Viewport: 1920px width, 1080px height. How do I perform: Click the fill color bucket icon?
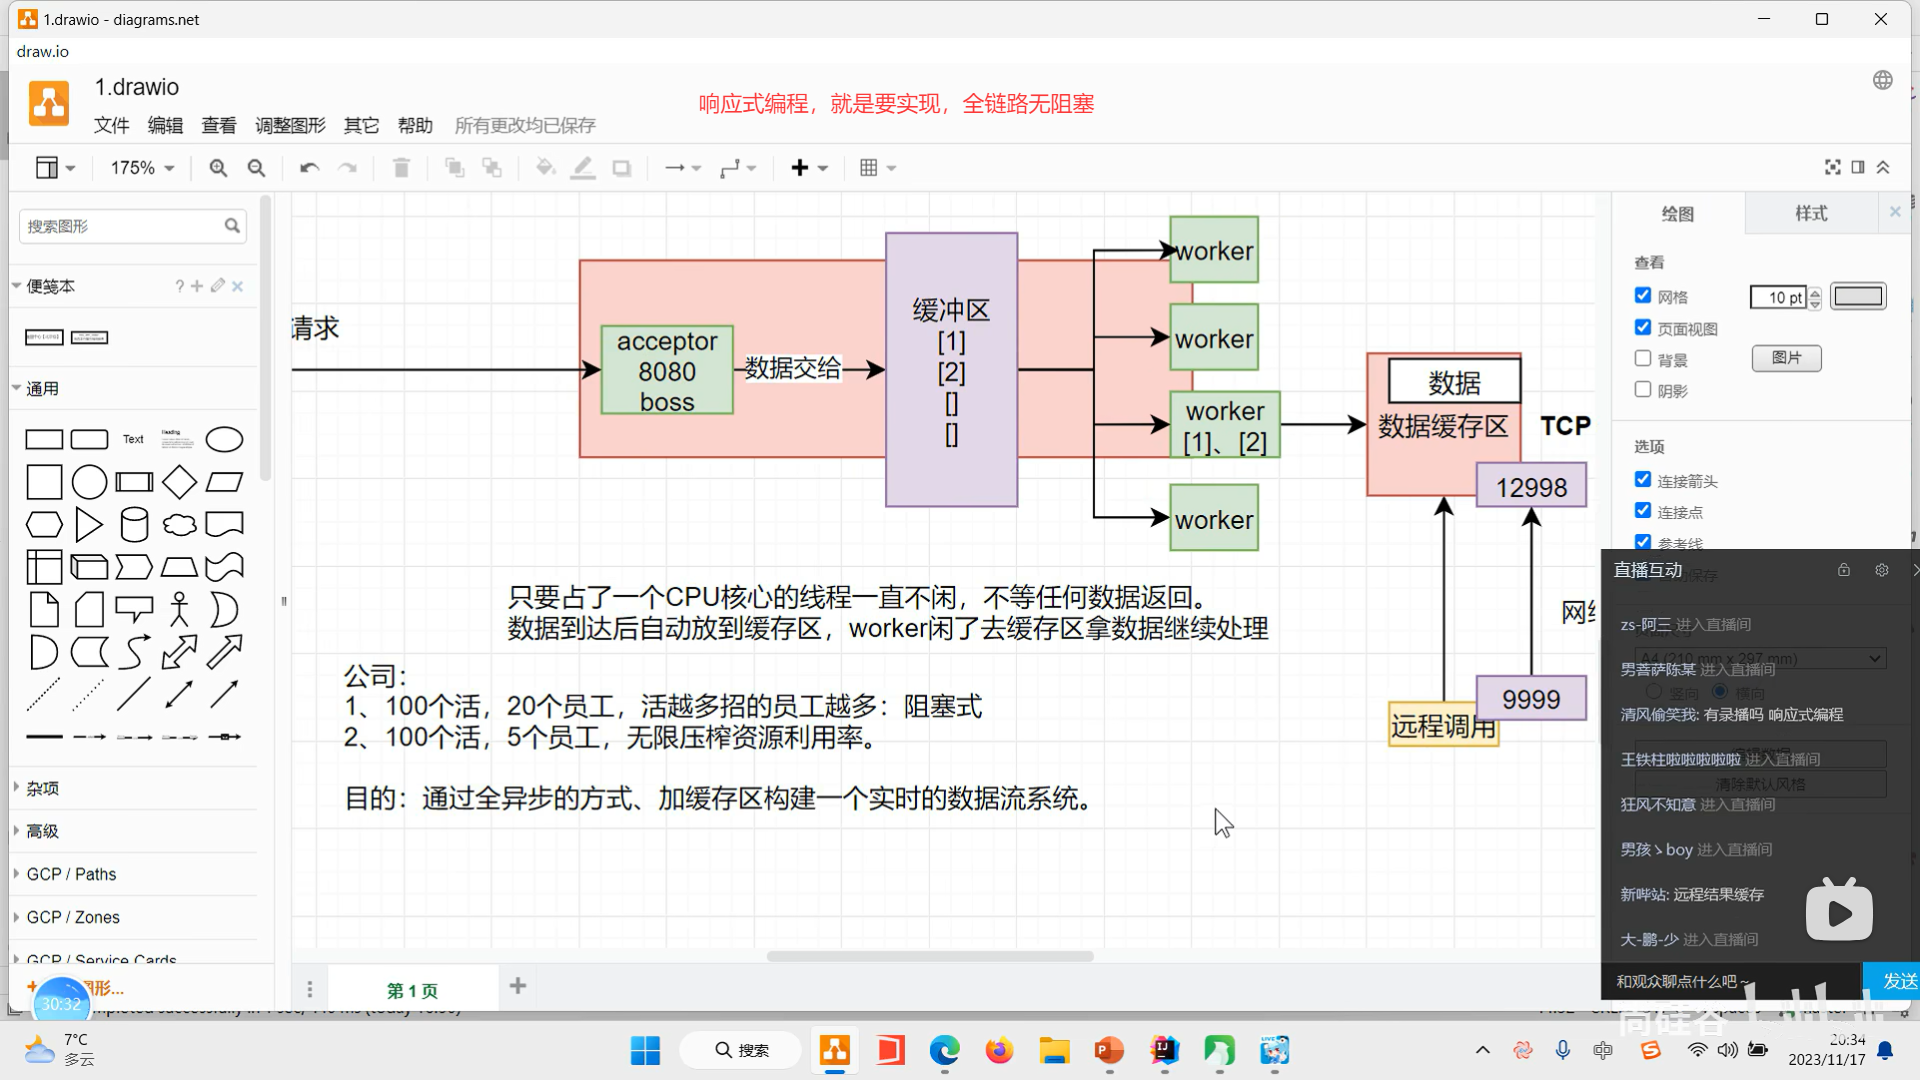click(545, 168)
